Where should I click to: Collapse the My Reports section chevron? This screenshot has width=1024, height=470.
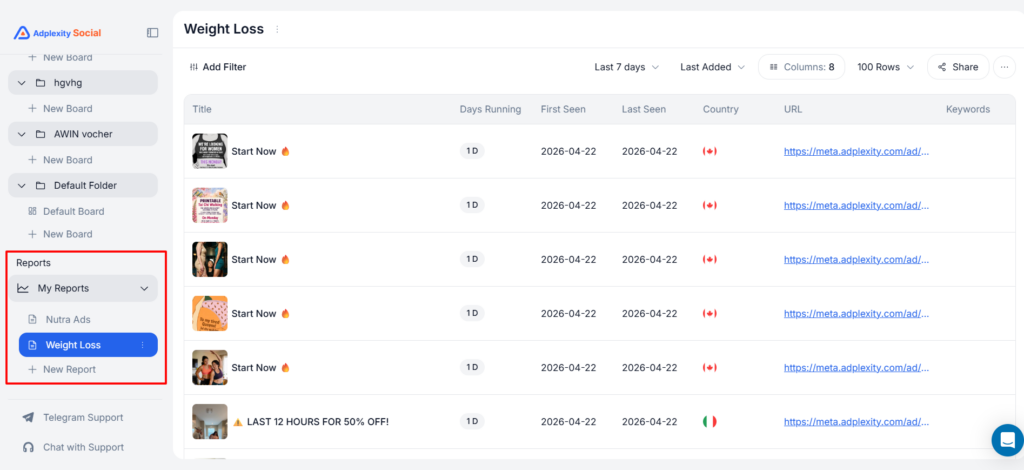coord(144,288)
